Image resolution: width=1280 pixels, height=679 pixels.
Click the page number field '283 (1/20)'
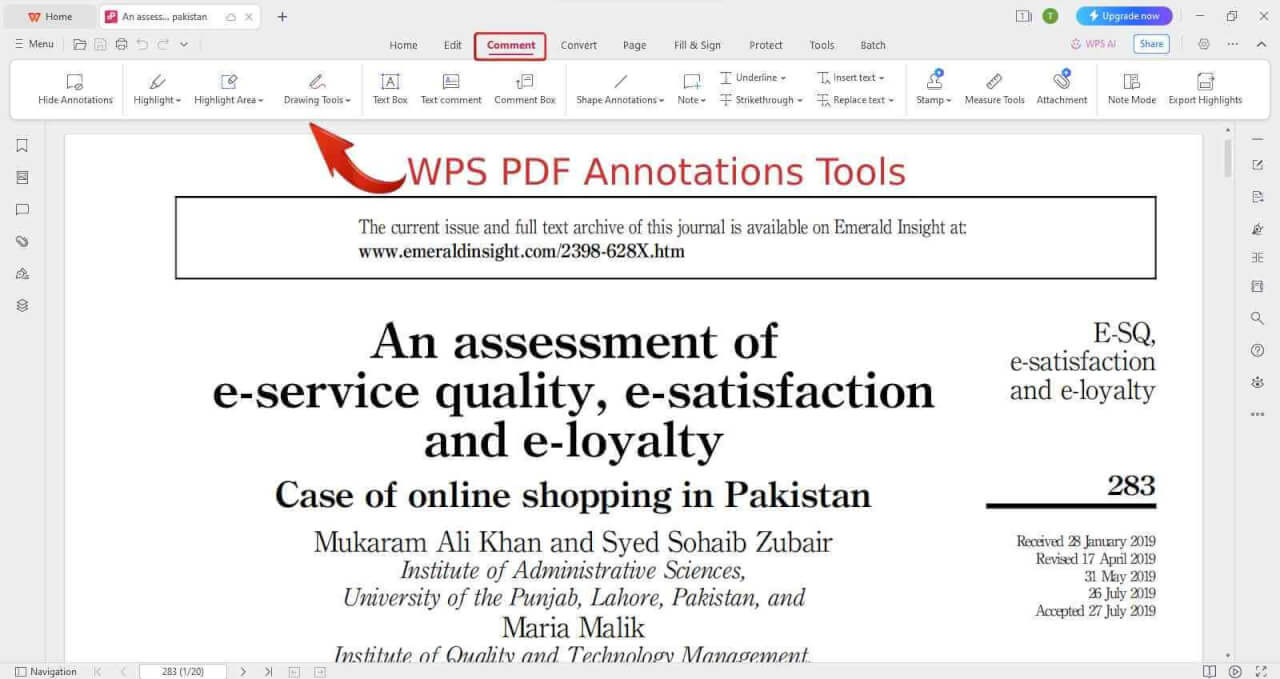click(182, 671)
